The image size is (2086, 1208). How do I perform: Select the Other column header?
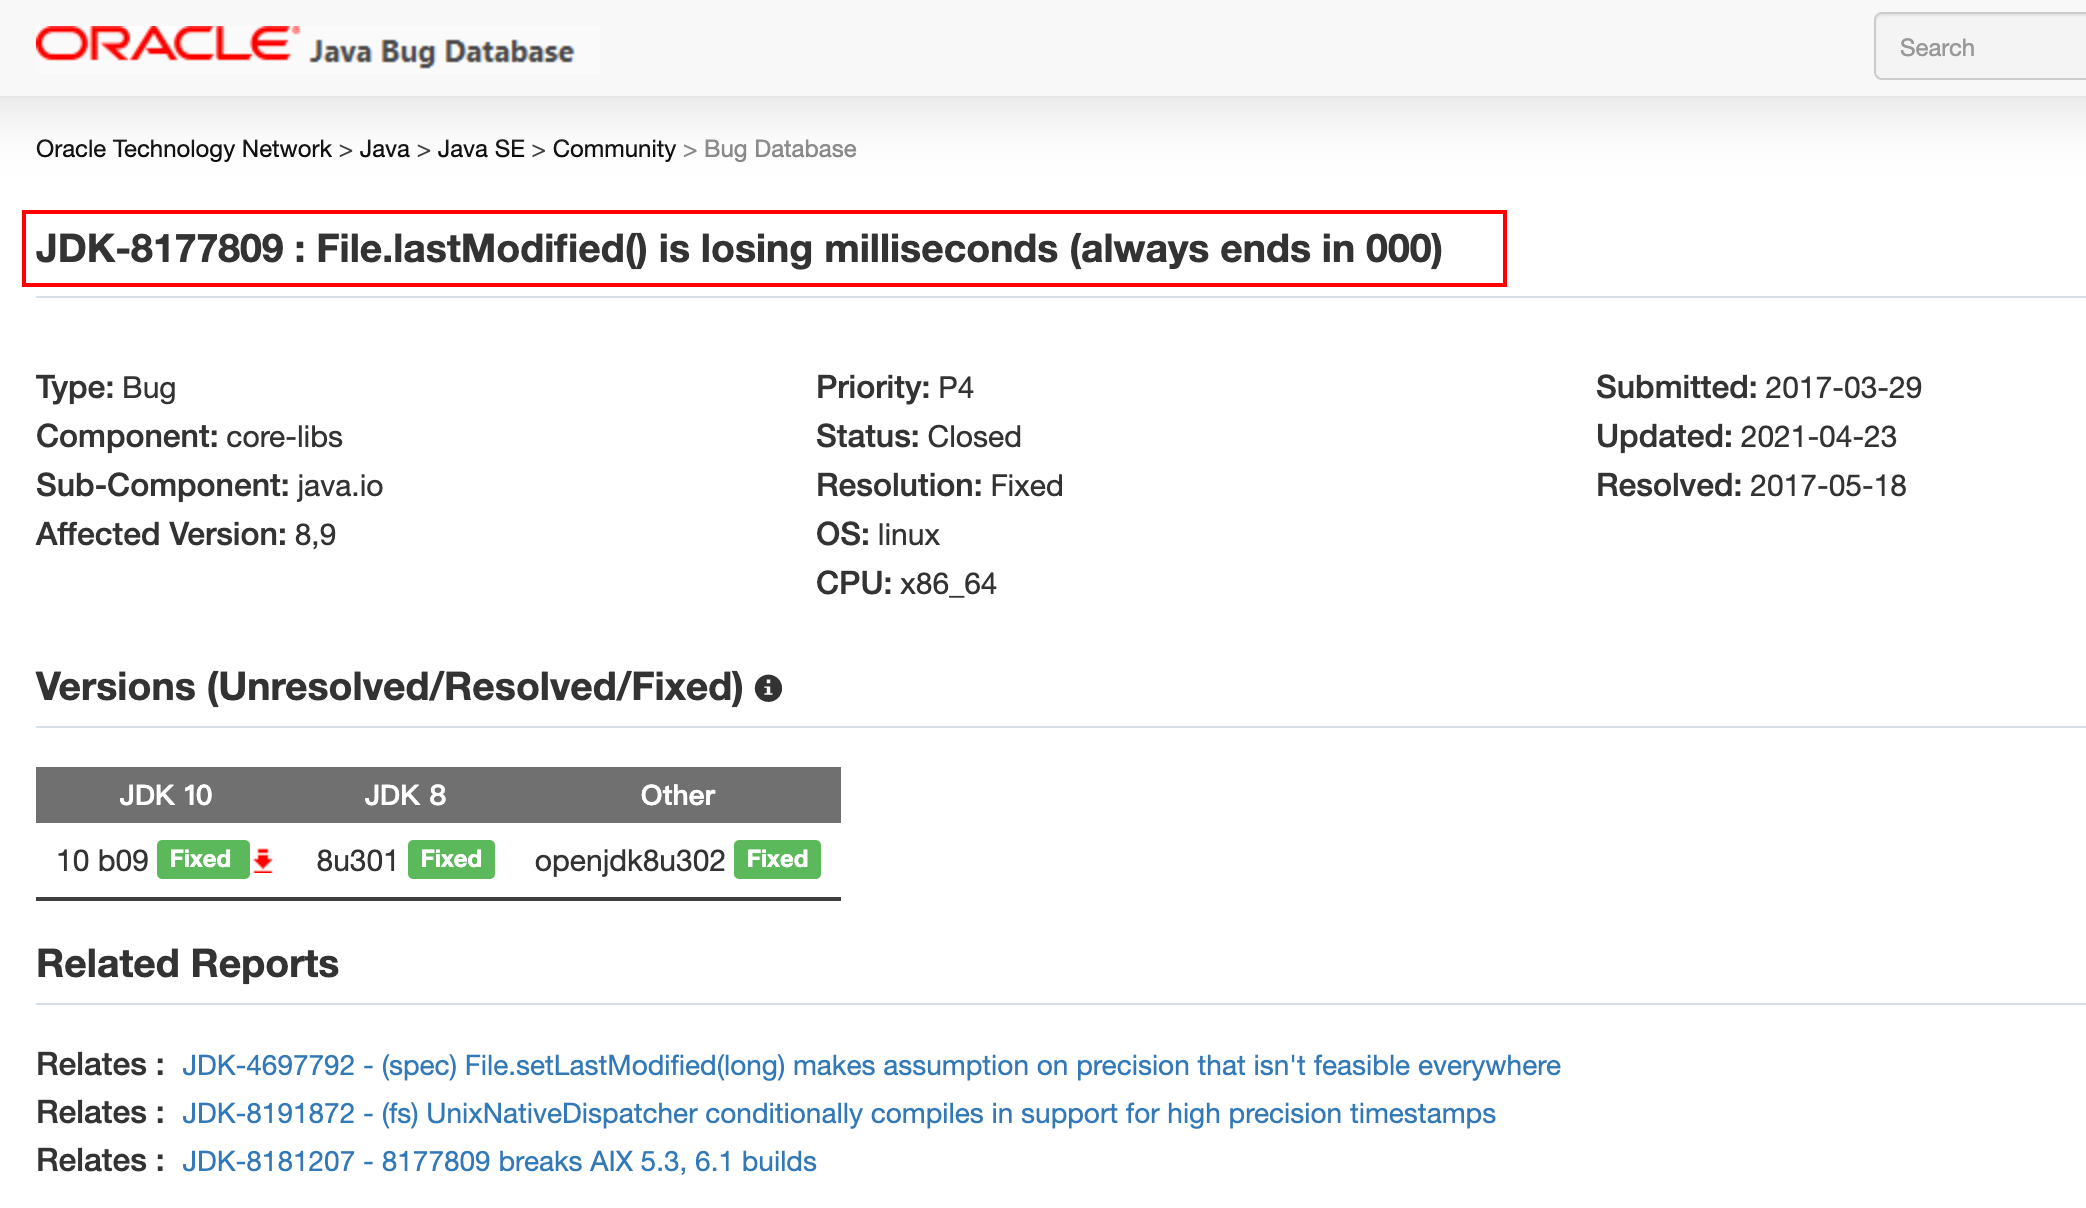[x=678, y=795]
